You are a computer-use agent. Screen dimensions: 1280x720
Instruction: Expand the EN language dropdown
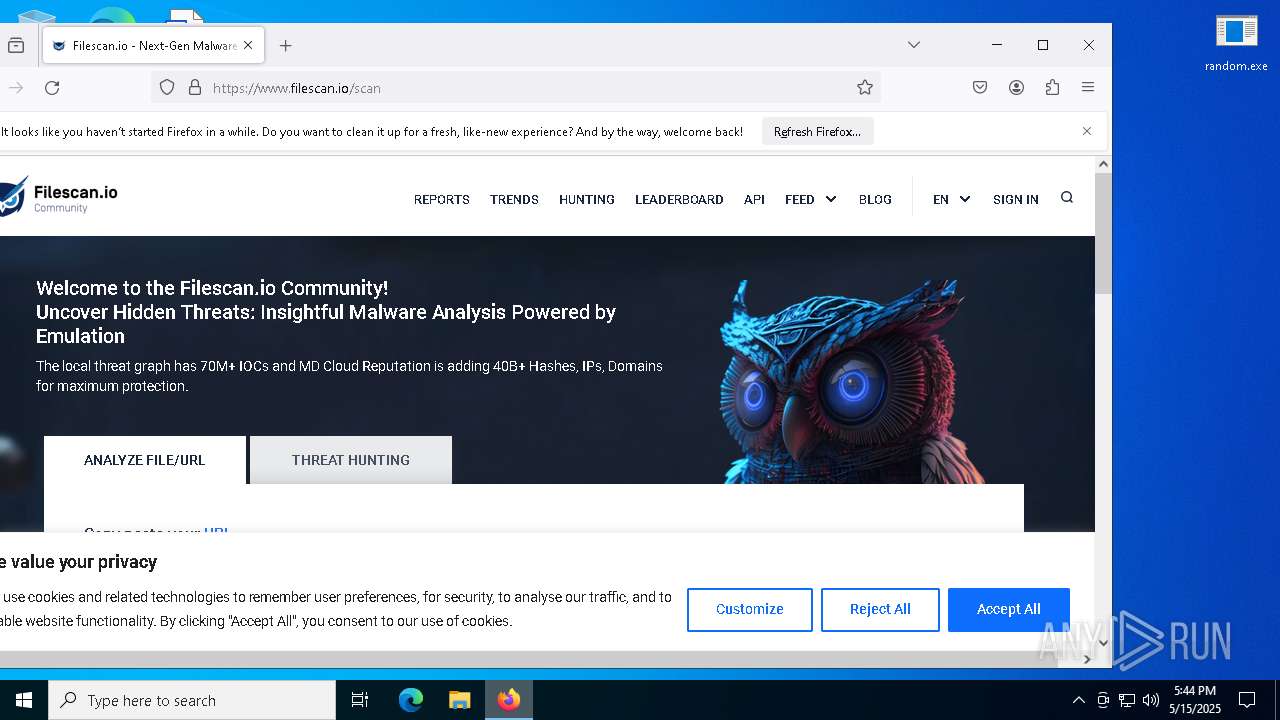point(951,199)
